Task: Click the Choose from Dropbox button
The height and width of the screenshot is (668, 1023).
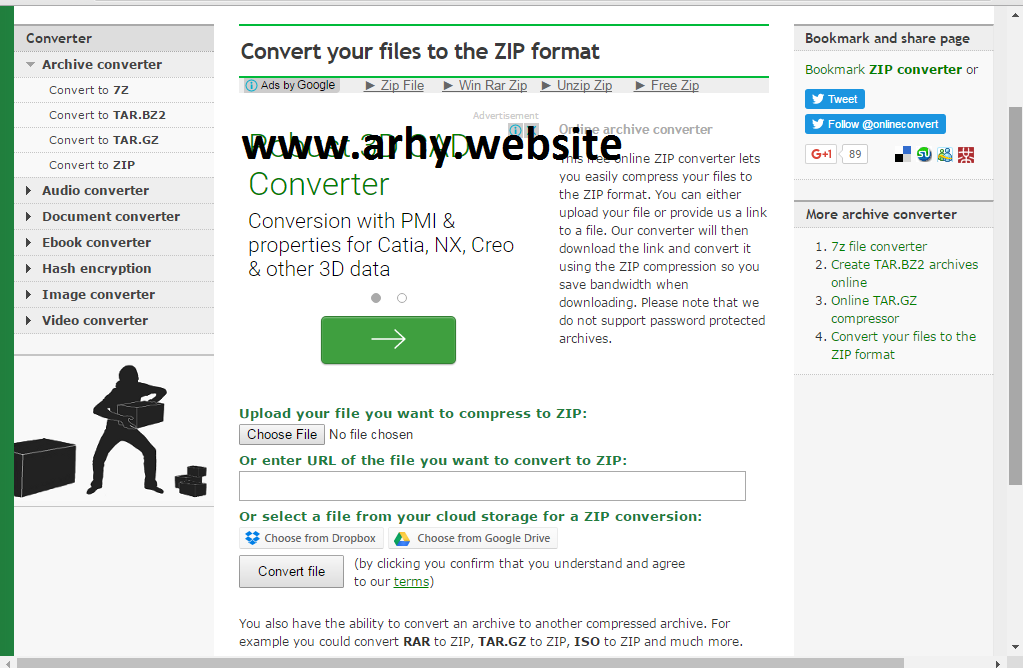Action: point(311,538)
